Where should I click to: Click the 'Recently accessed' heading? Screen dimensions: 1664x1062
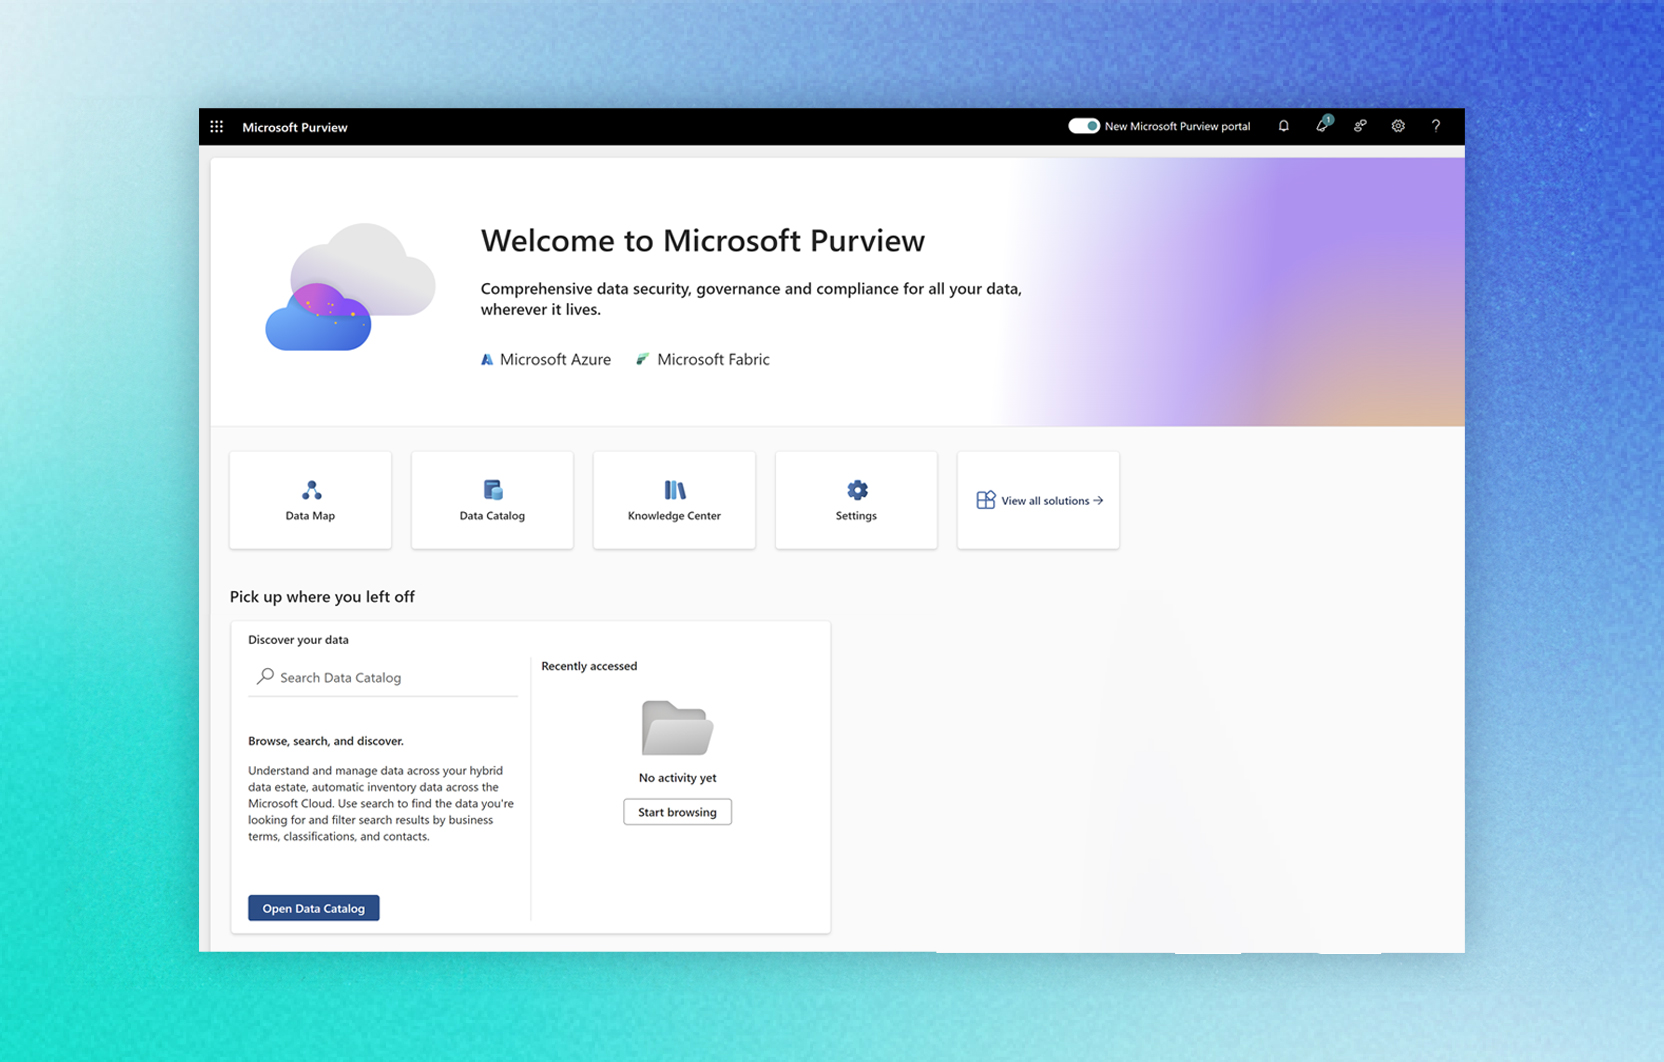click(589, 666)
